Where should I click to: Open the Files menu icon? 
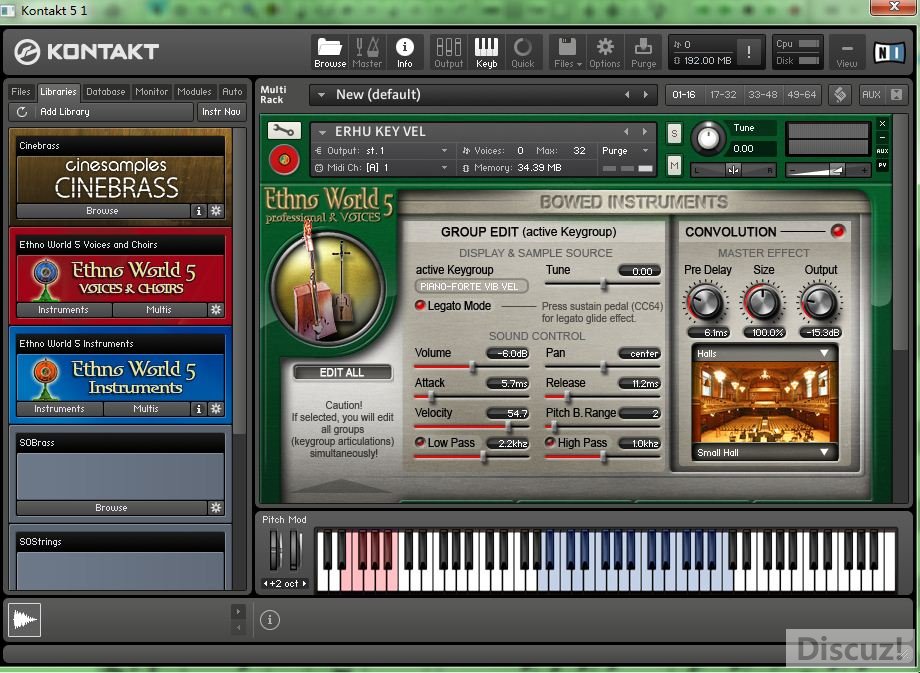[x=567, y=52]
